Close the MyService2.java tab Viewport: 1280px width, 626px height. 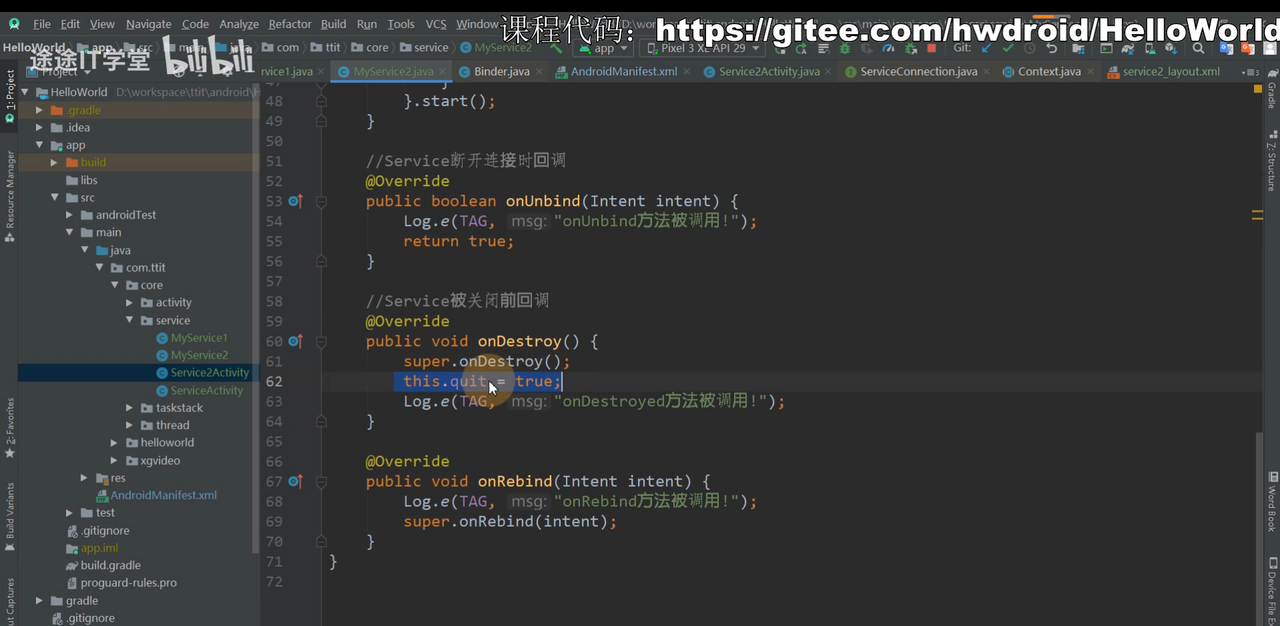click(443, 72)
